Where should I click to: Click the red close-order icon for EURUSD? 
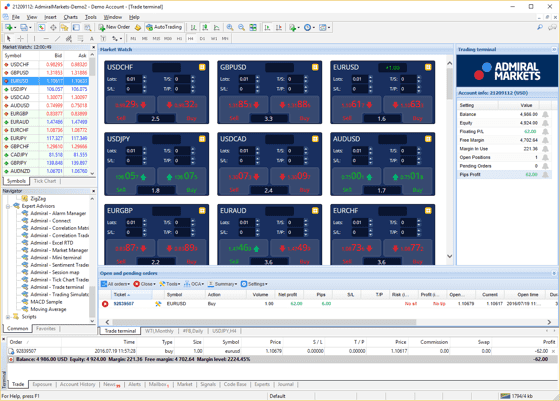(105, 304)
